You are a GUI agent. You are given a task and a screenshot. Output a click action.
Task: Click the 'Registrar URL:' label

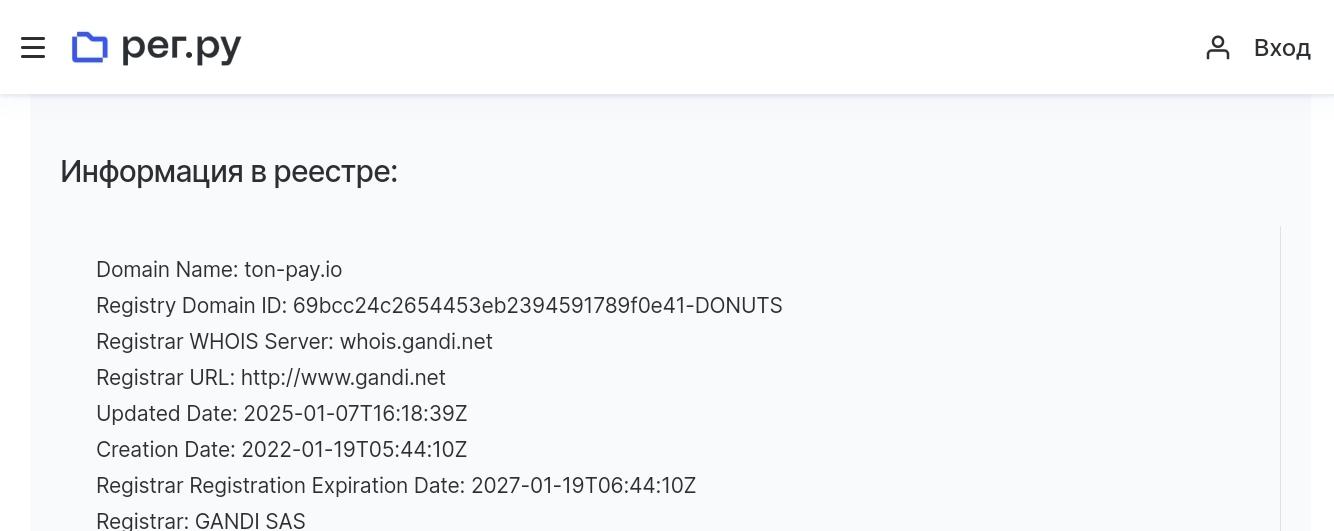pos(165,378)
